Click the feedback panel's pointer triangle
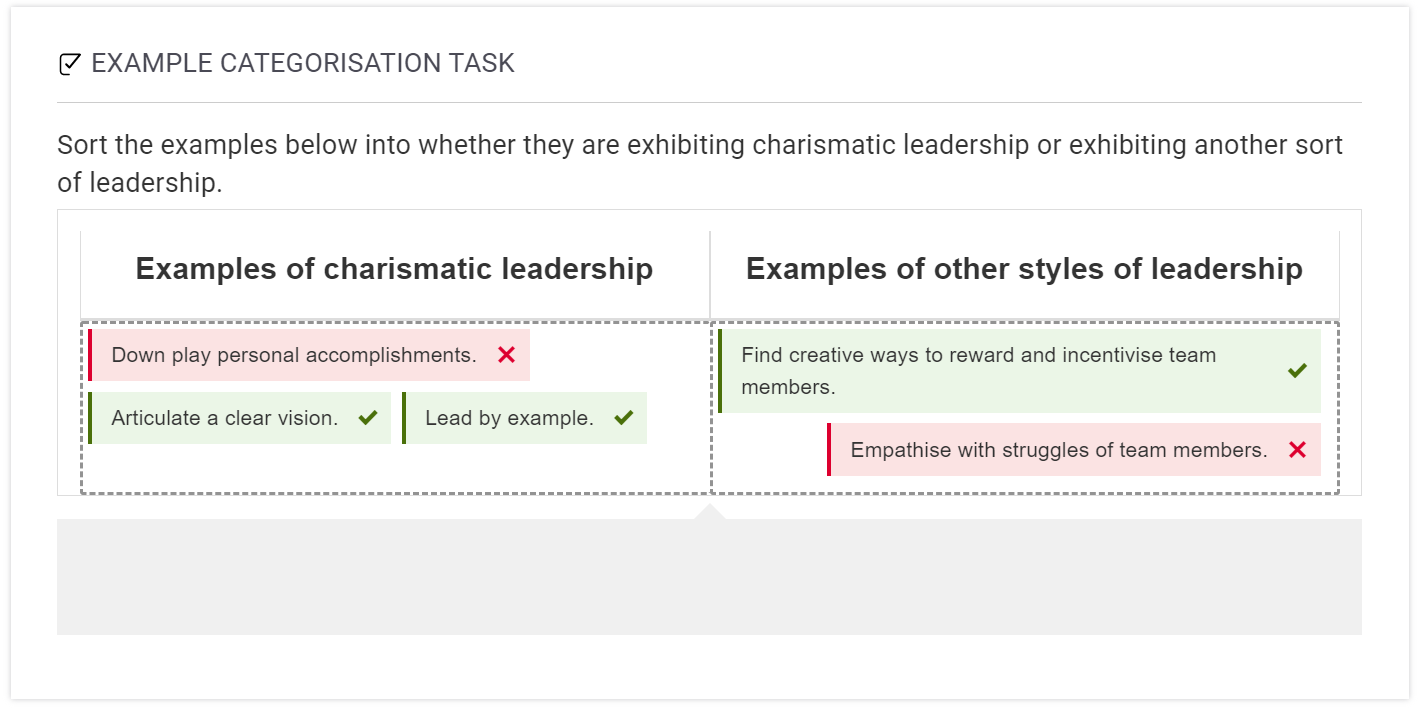The width and height of the screenshot is (1420, 712). click(x=710, y=512)
